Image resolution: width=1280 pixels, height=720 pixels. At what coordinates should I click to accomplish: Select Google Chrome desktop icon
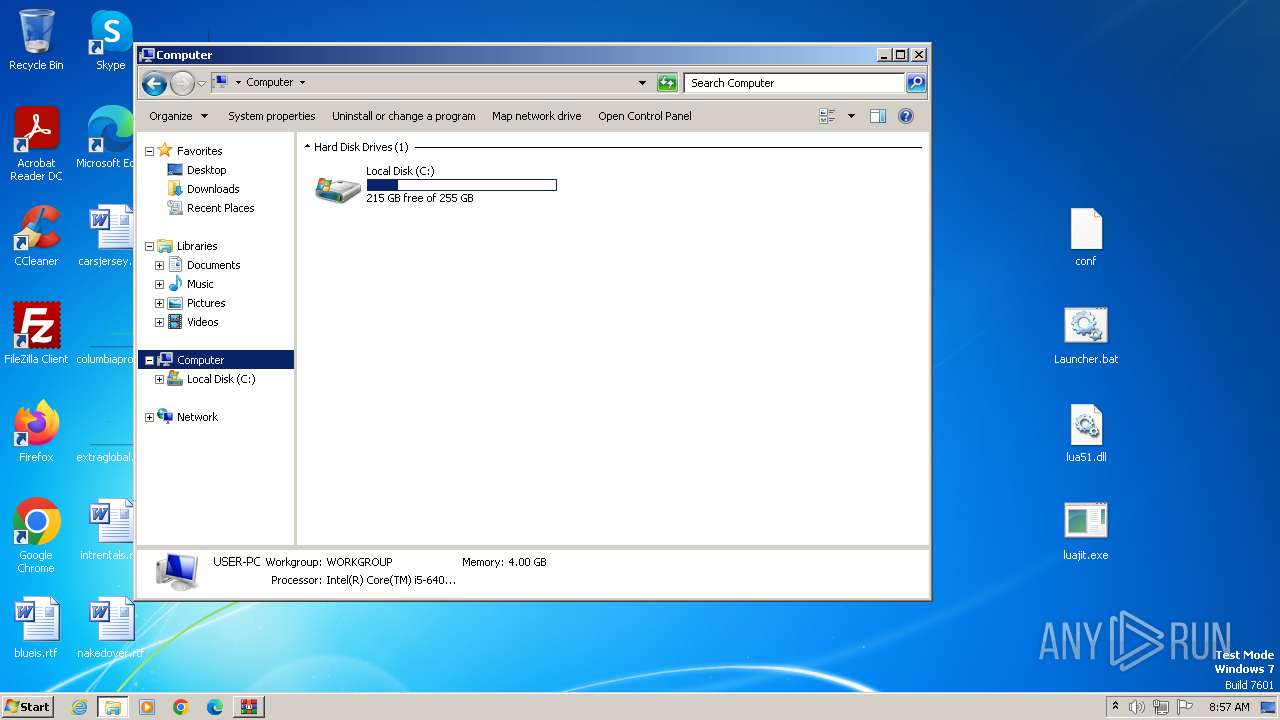click(36, 535)
